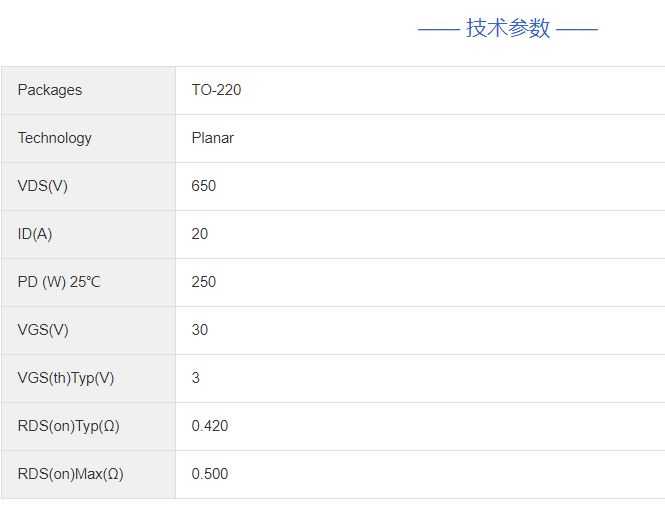Click the 技术参数 section heading
This screenshot has height=509, width=665.
coord(508,28)
